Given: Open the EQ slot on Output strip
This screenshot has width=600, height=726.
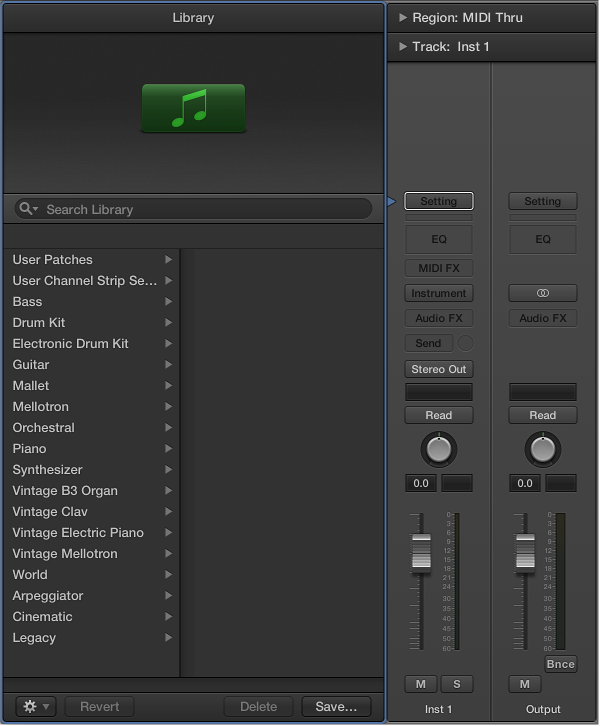Looking at the screenshot, I should click(543, 239).
